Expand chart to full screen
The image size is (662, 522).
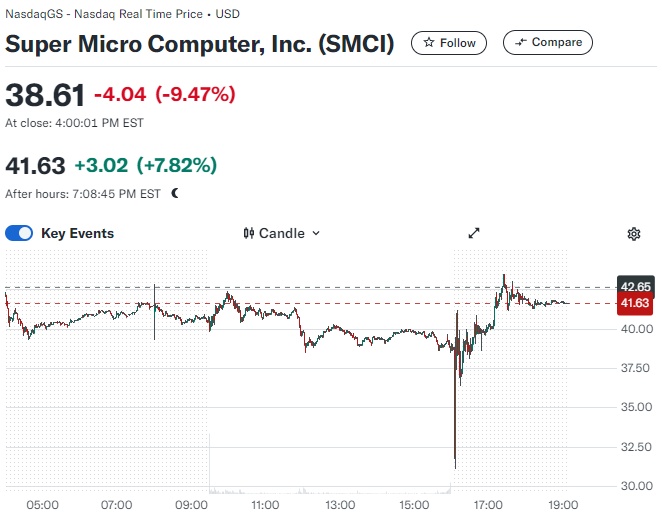point(475,233)
